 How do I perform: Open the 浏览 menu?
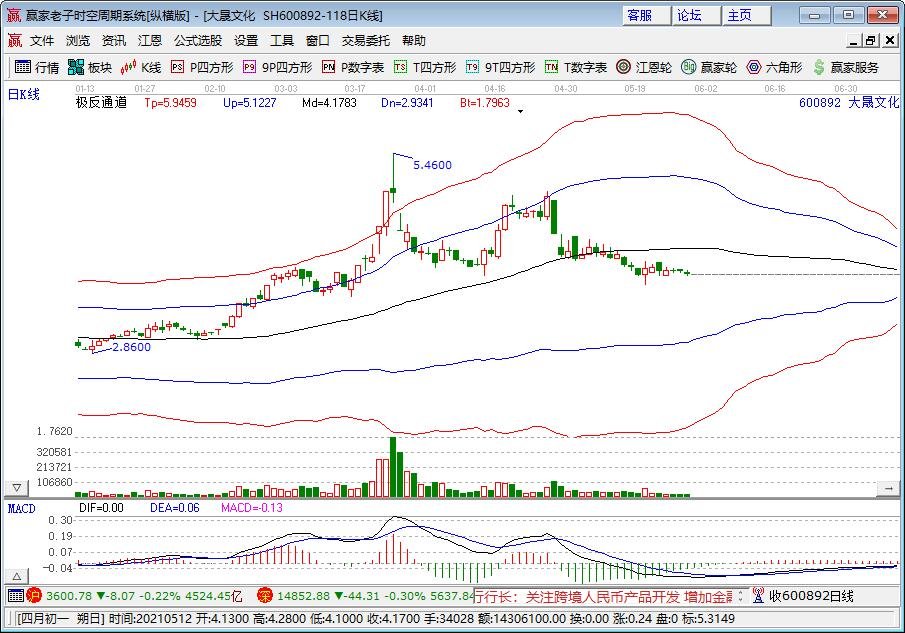pos(78,40)
